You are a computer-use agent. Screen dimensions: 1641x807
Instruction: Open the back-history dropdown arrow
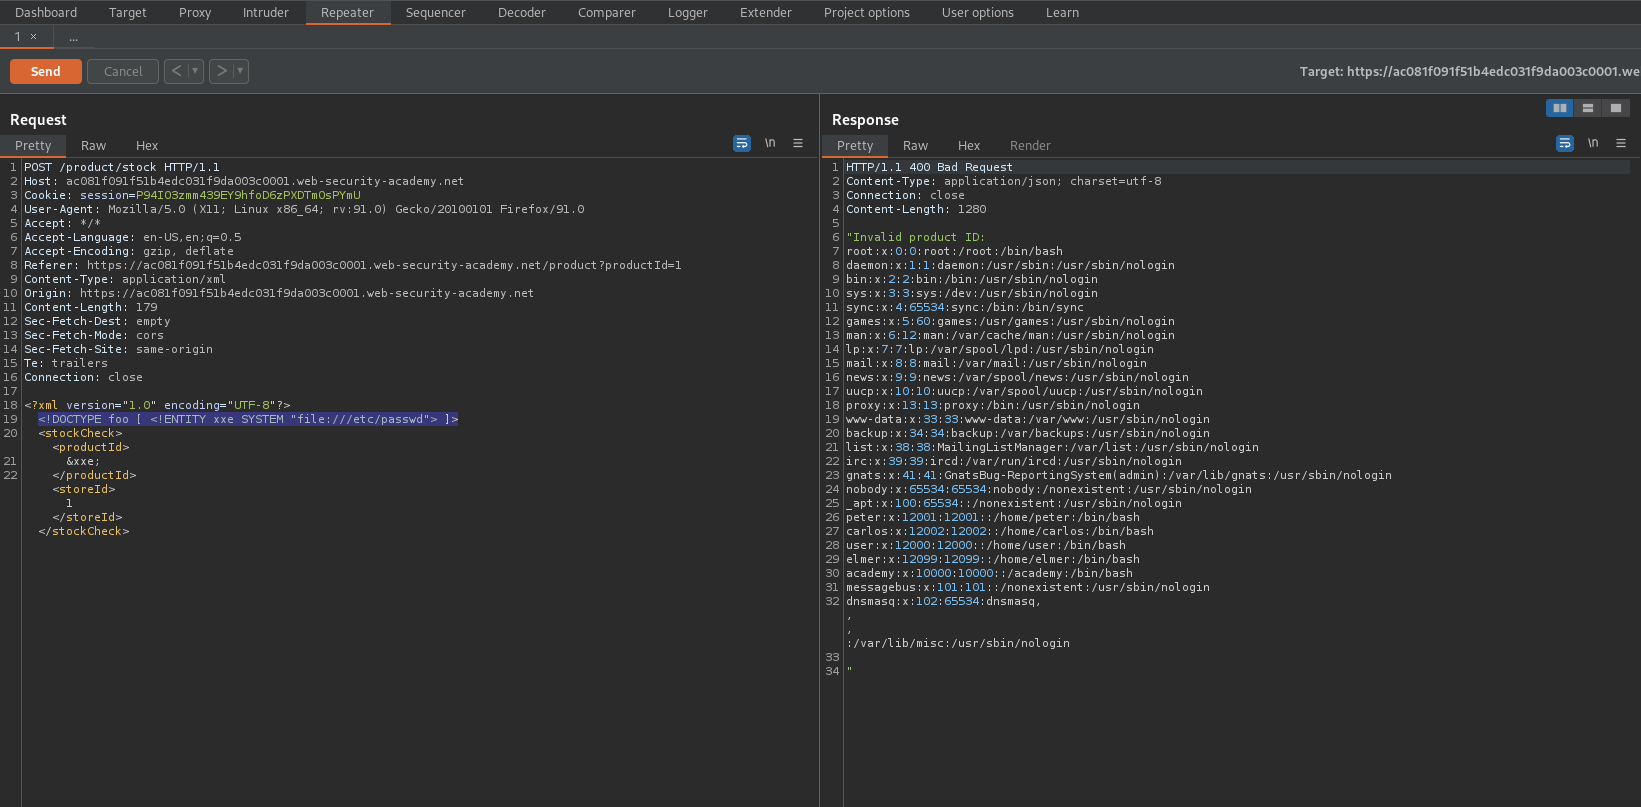195,71
